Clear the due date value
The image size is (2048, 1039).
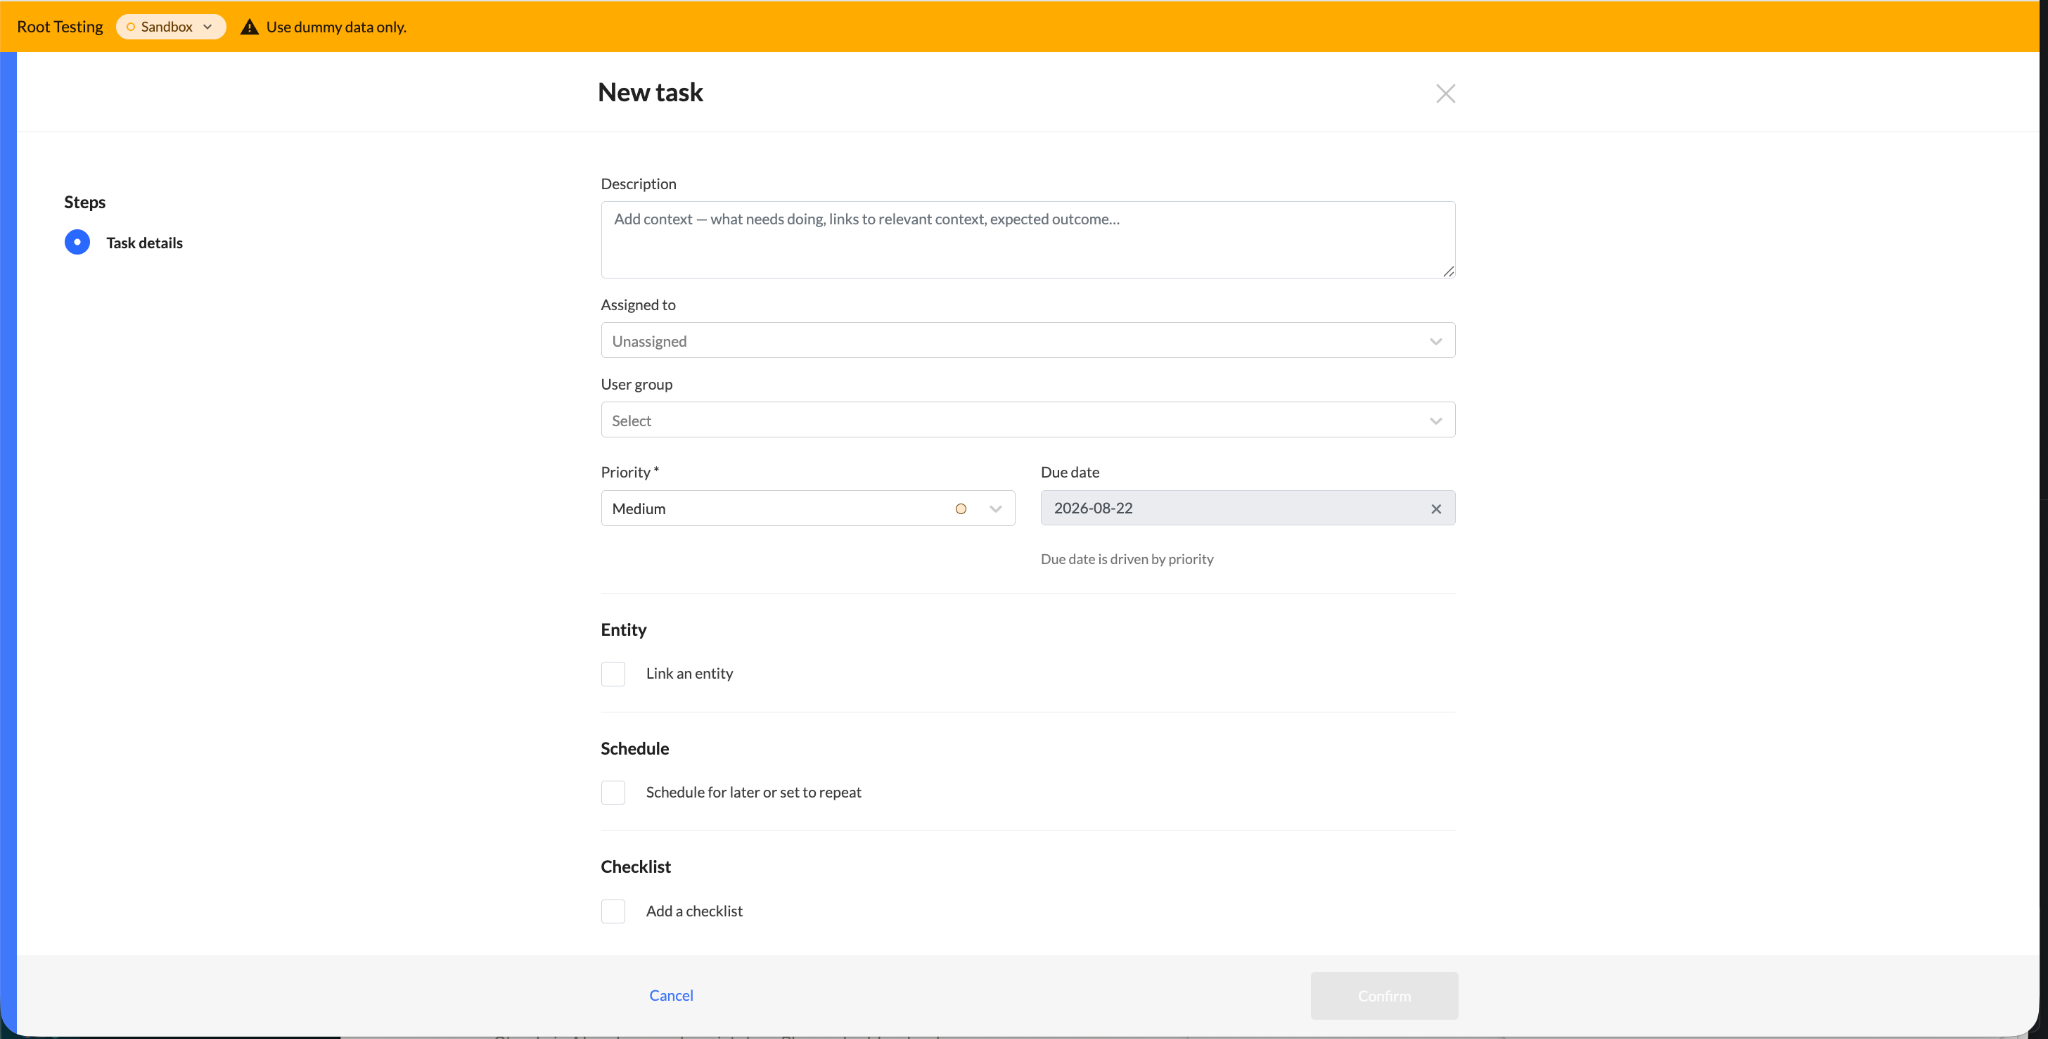[x=1436, y=509]
